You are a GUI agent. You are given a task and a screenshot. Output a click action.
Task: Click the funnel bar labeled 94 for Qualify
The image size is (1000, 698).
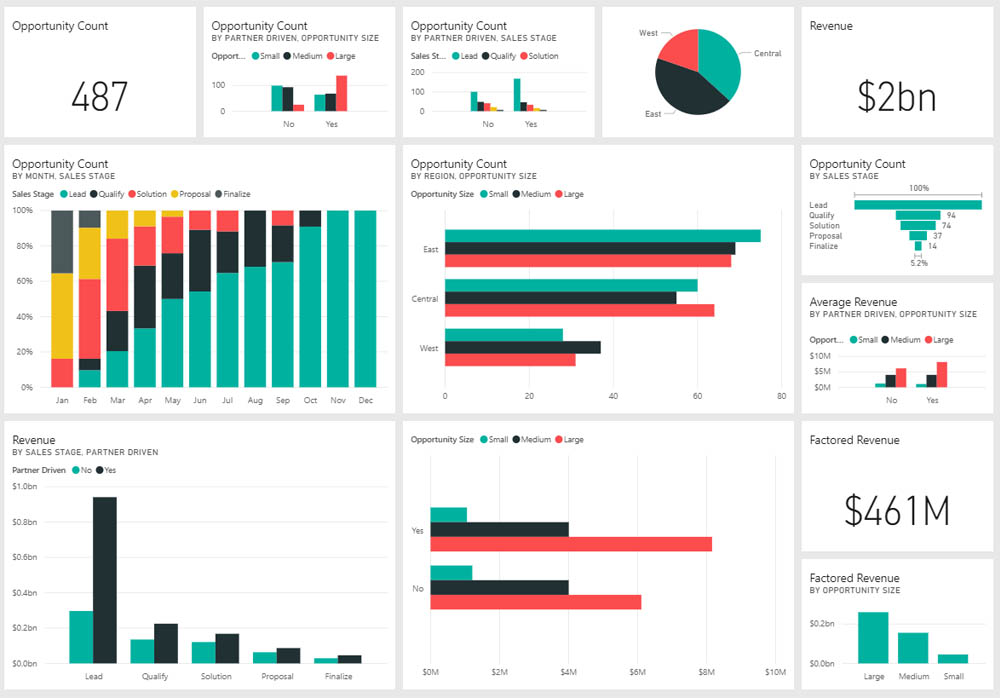point(918,215)
